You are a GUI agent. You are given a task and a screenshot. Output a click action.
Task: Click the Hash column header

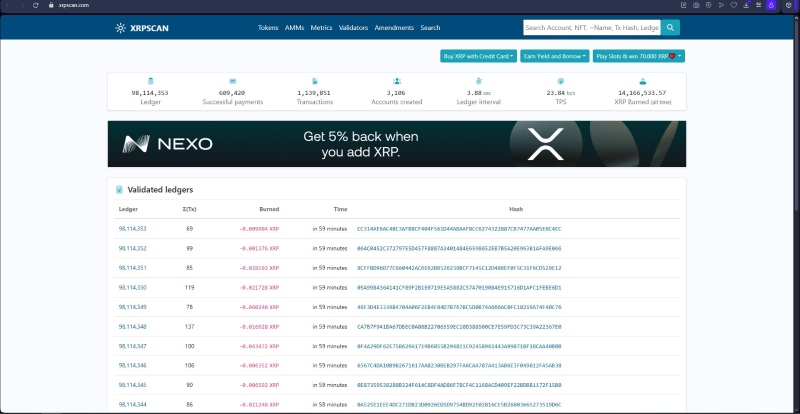click(516, 209)
